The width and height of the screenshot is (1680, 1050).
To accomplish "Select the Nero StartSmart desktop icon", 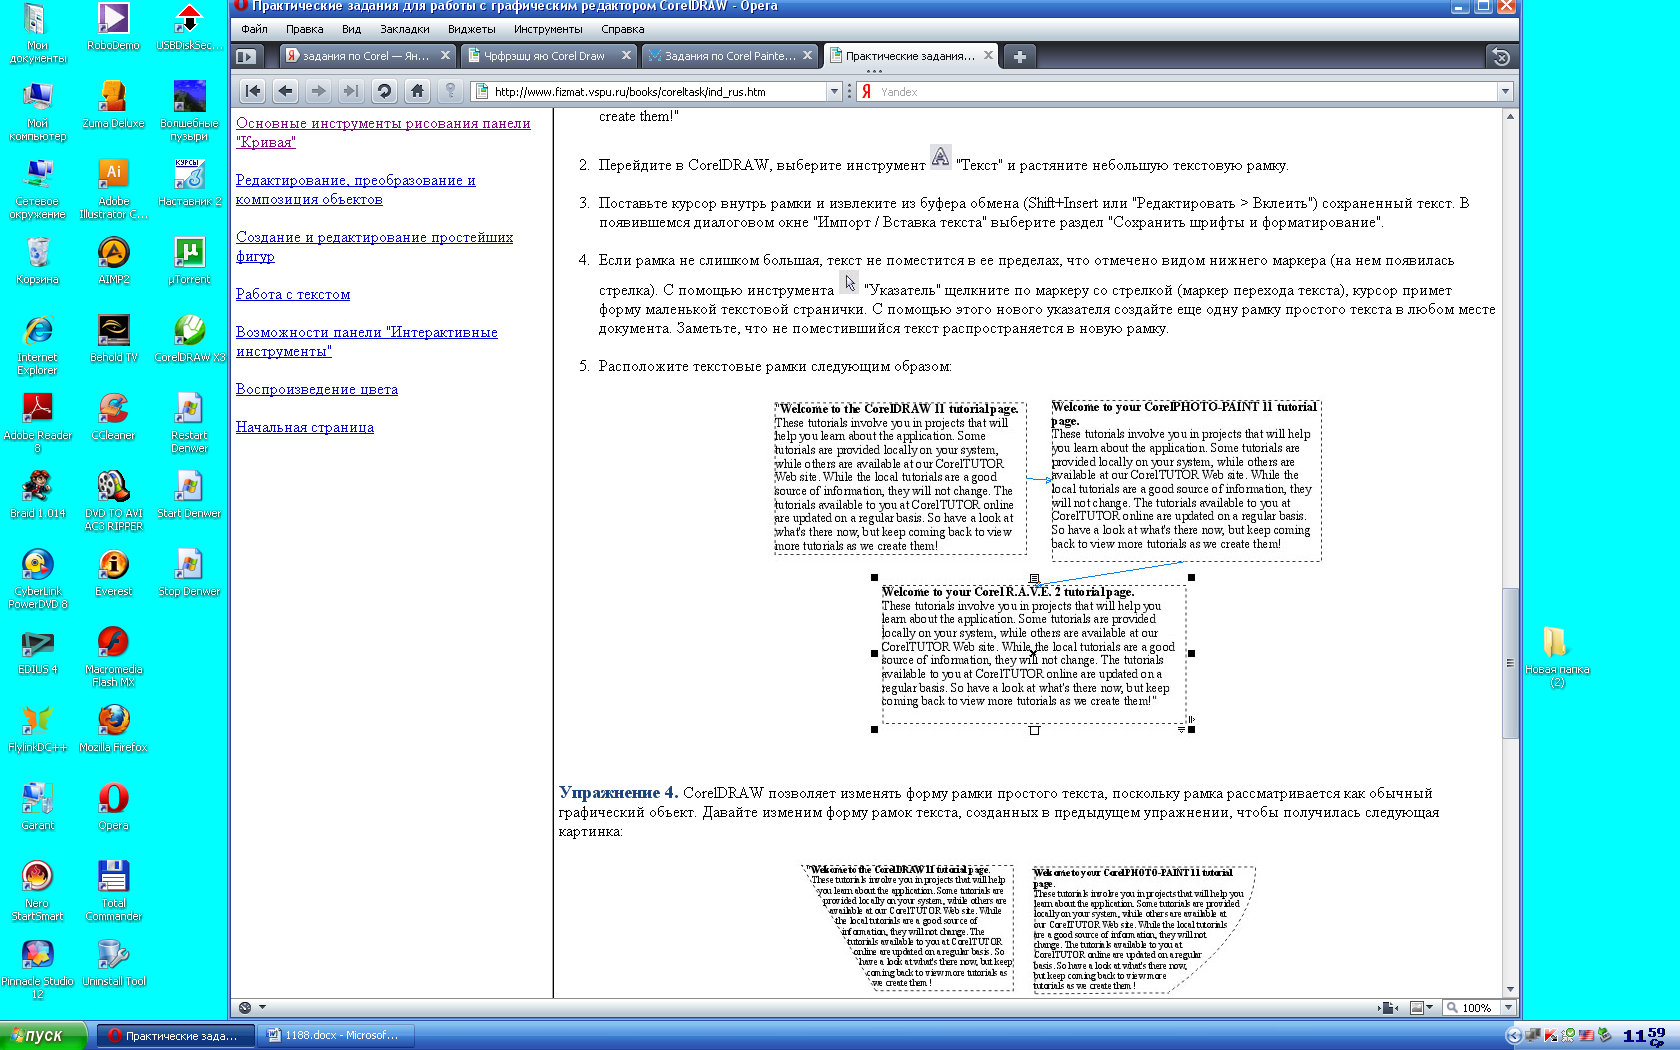I will click(37, 889).
